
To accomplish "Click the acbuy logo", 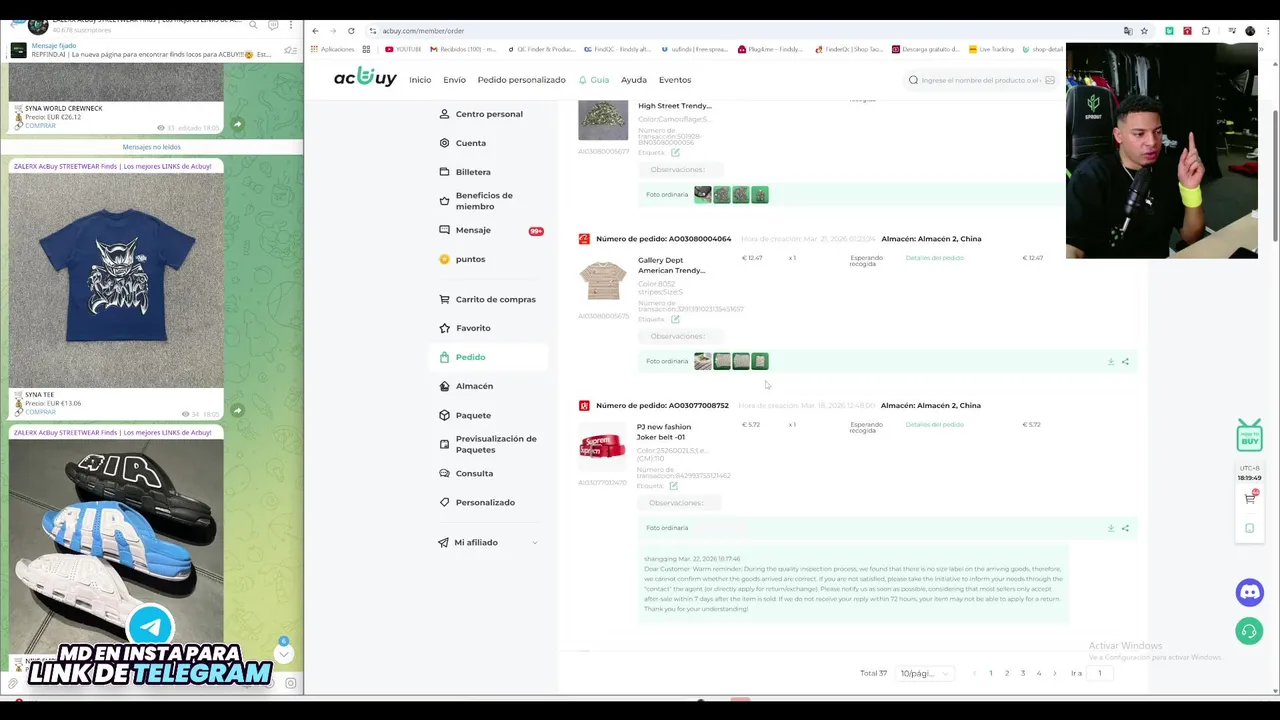I will (x=365, y=78).
